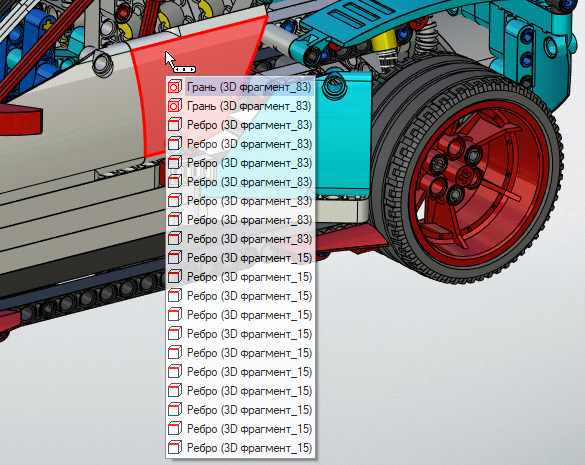585x465 pixels.
Task: Select the first Ребро (3D фрагмент_15) entry
Action: click(240, 258)
